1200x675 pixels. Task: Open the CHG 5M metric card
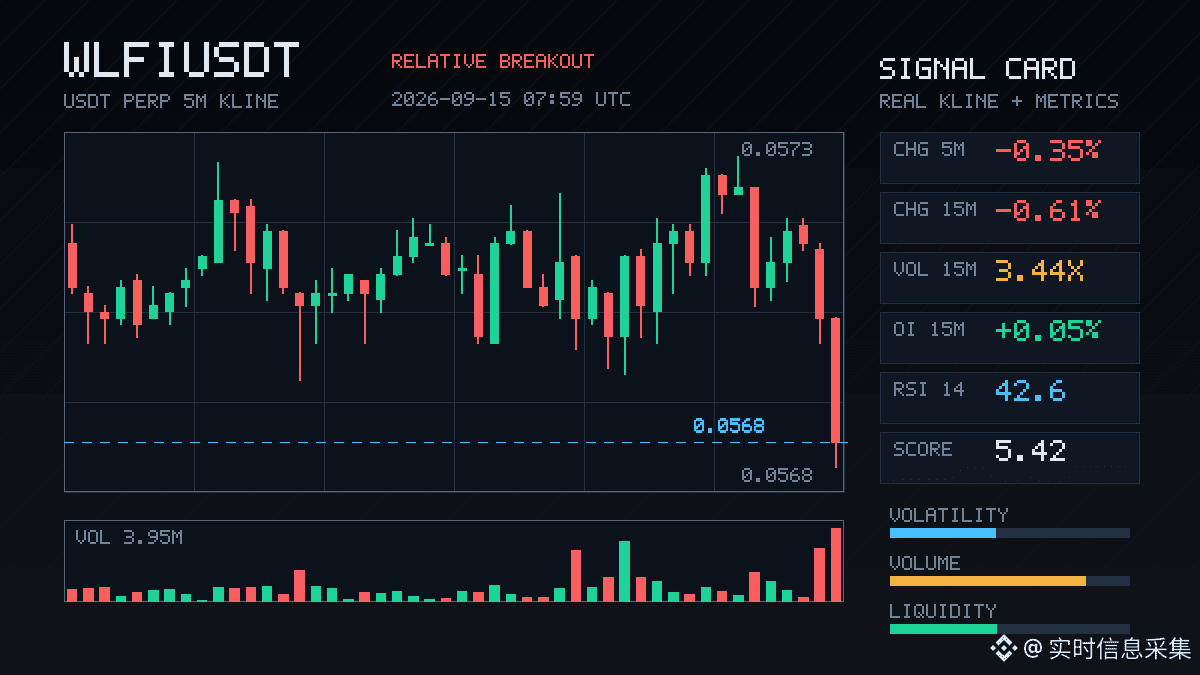pos(1009,158)
